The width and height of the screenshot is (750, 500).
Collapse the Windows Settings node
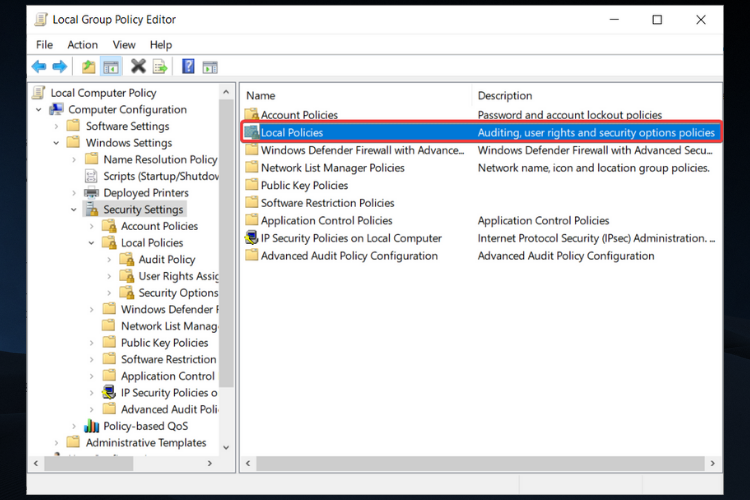56,143
